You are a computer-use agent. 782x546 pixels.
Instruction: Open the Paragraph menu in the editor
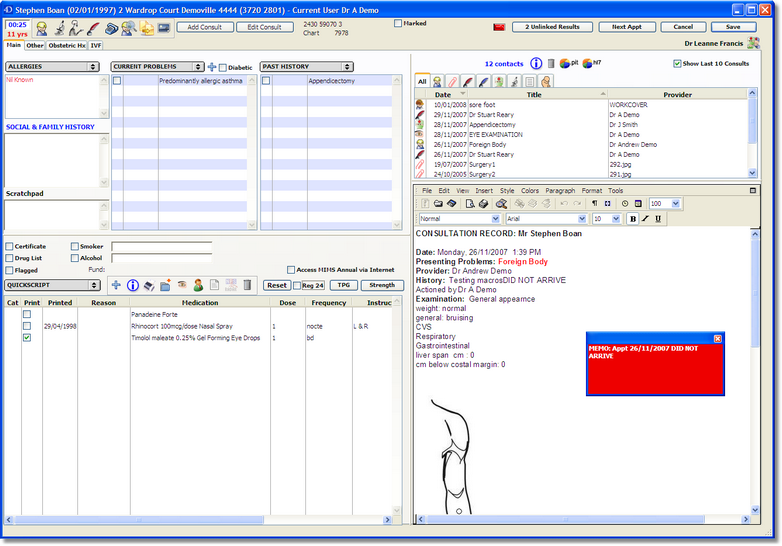point(560,190)
